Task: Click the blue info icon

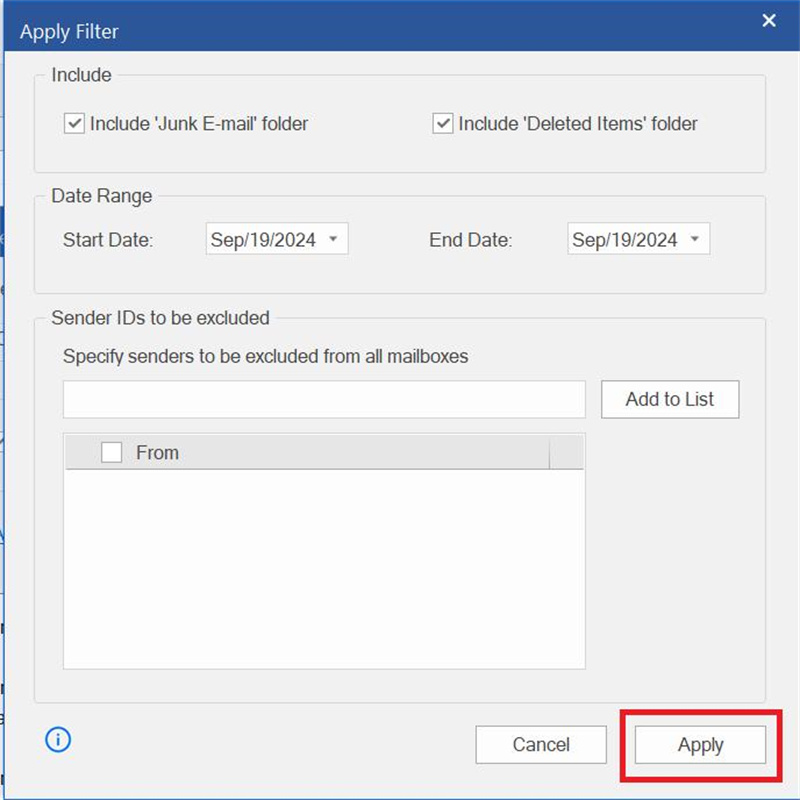Action: 58,739
